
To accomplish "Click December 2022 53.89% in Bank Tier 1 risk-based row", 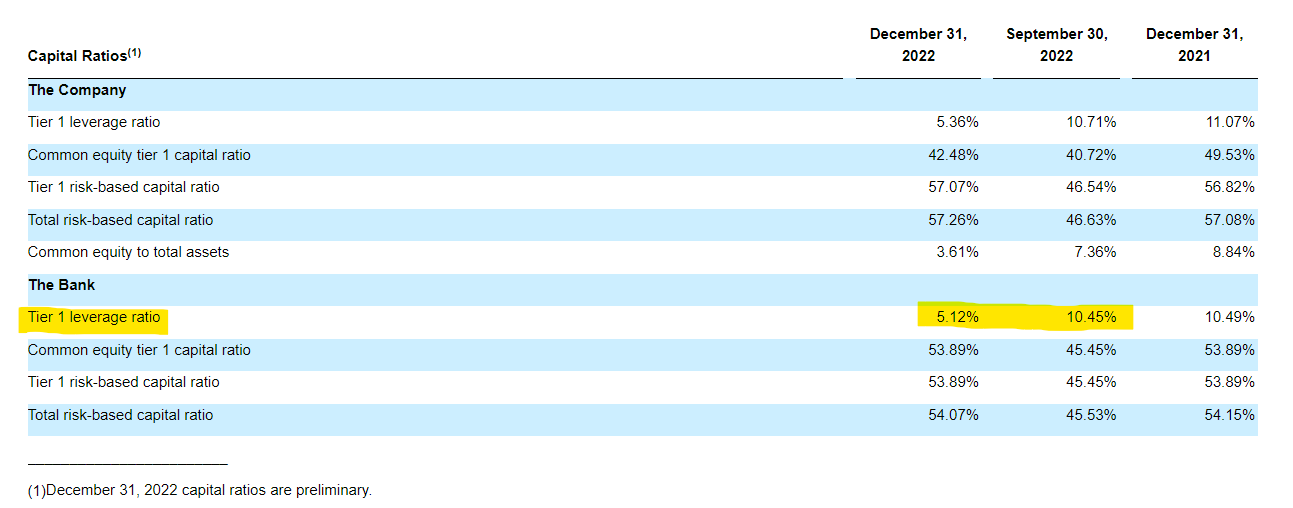I will pos(953,382).
